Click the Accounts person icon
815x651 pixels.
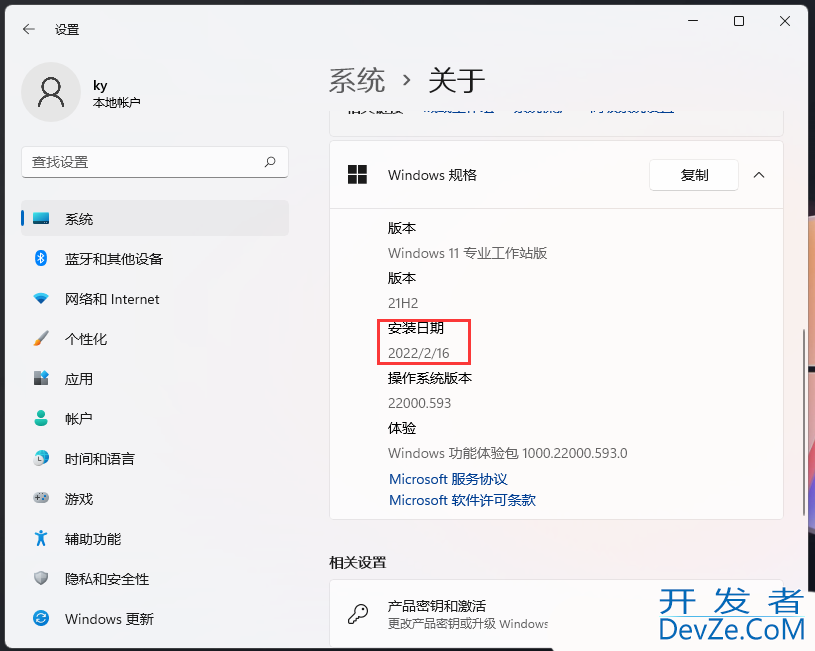point(41,418)
